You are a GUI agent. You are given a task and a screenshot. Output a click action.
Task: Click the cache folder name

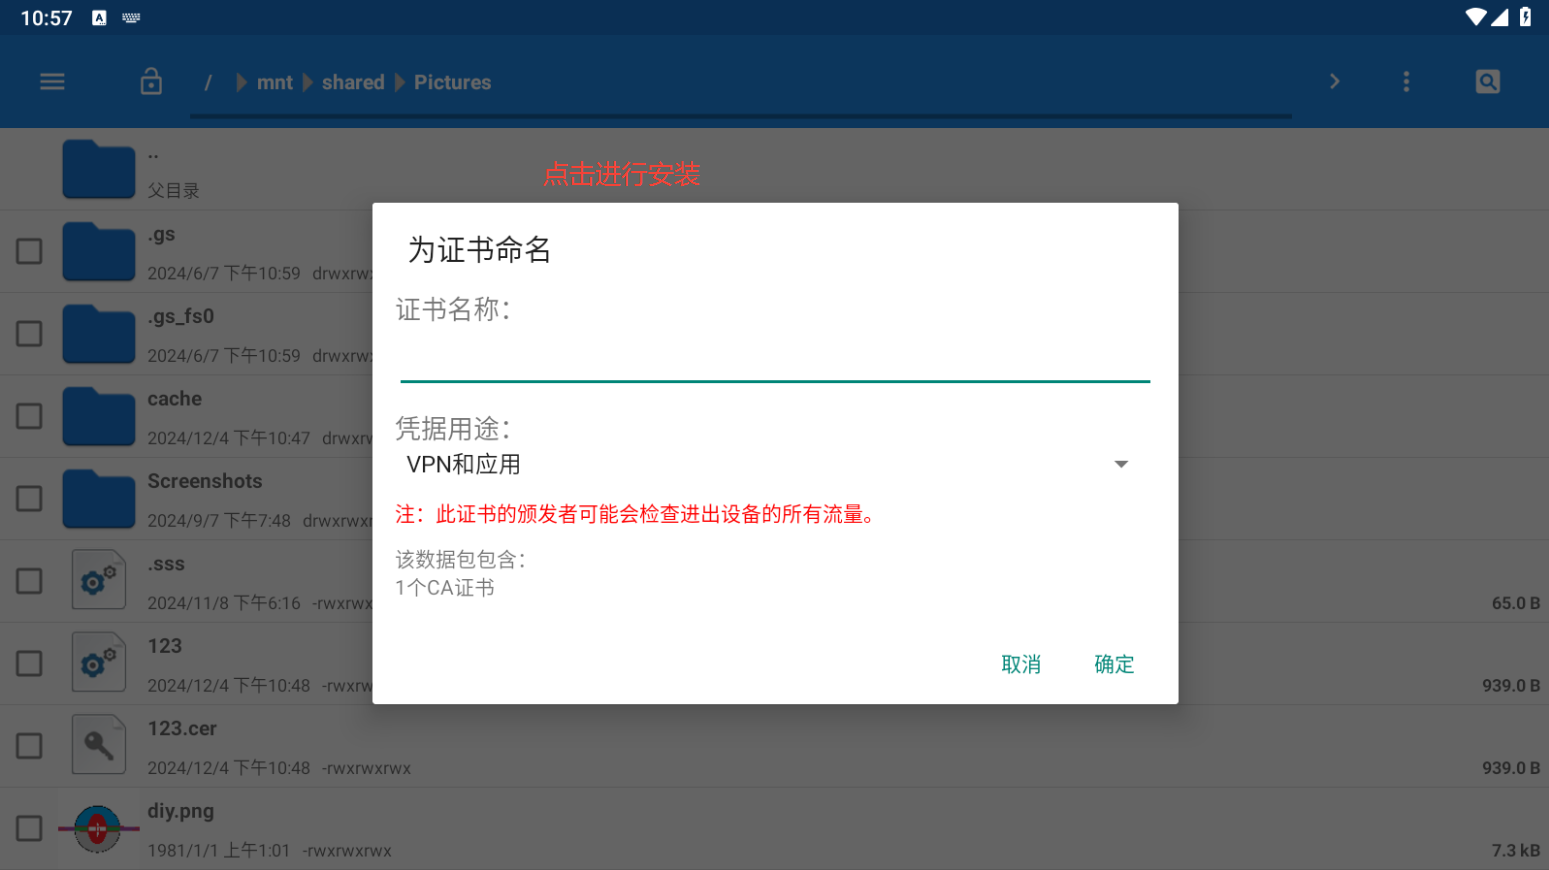tap(175, 399)
